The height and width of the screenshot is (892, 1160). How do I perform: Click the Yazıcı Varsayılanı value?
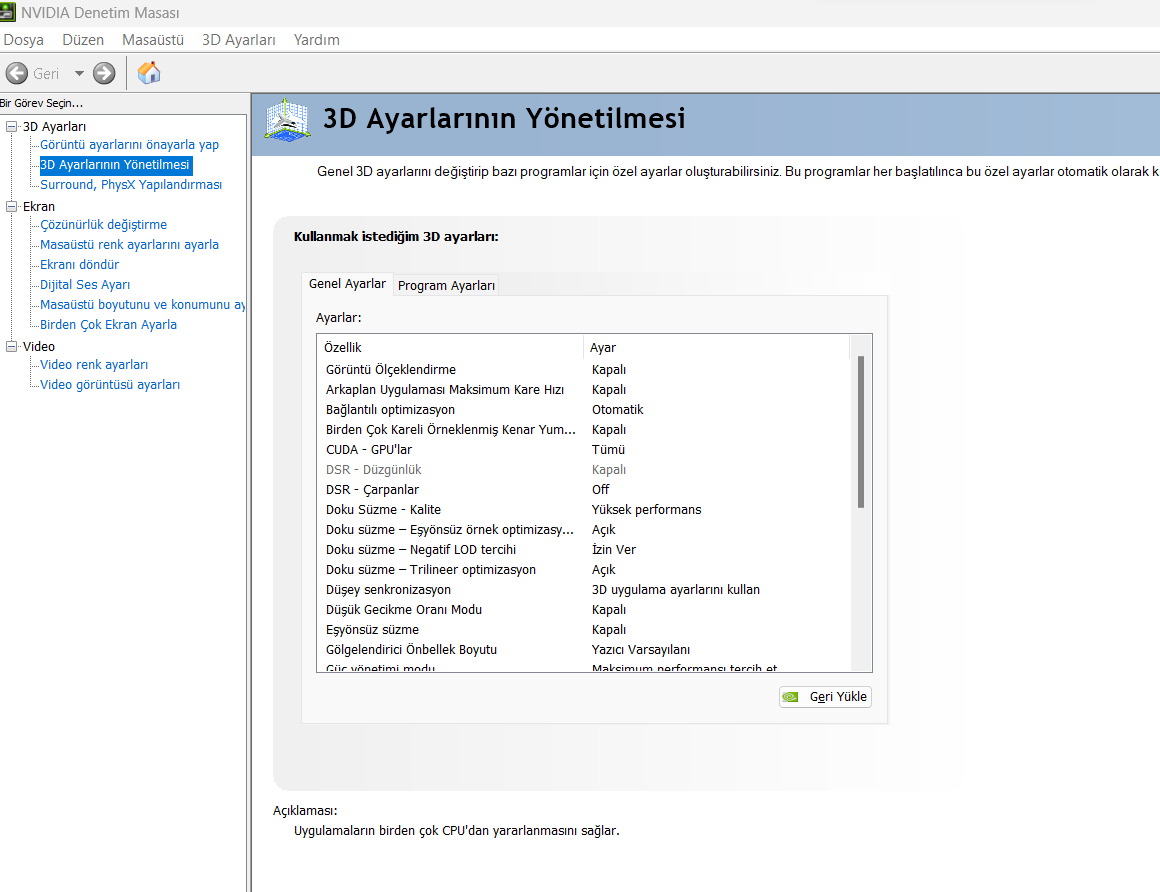pyautogui.click(x=641, y=649)
